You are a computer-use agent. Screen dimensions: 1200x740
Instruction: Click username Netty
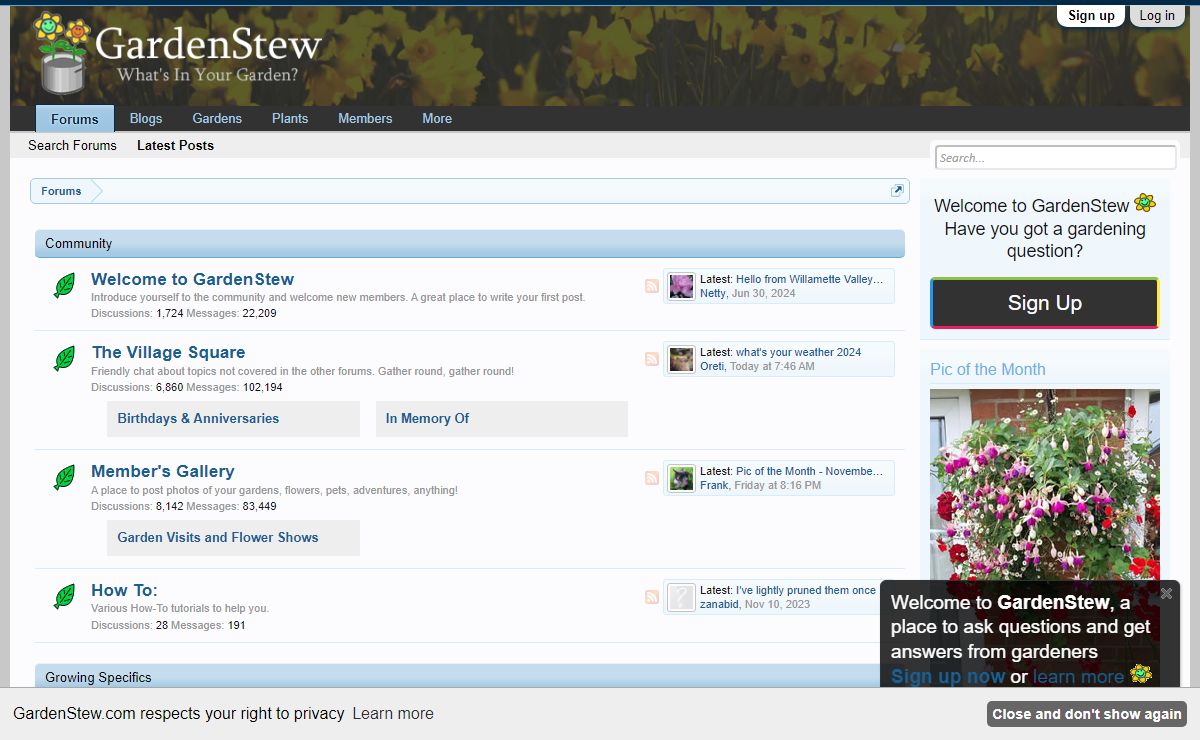[713, 293]
